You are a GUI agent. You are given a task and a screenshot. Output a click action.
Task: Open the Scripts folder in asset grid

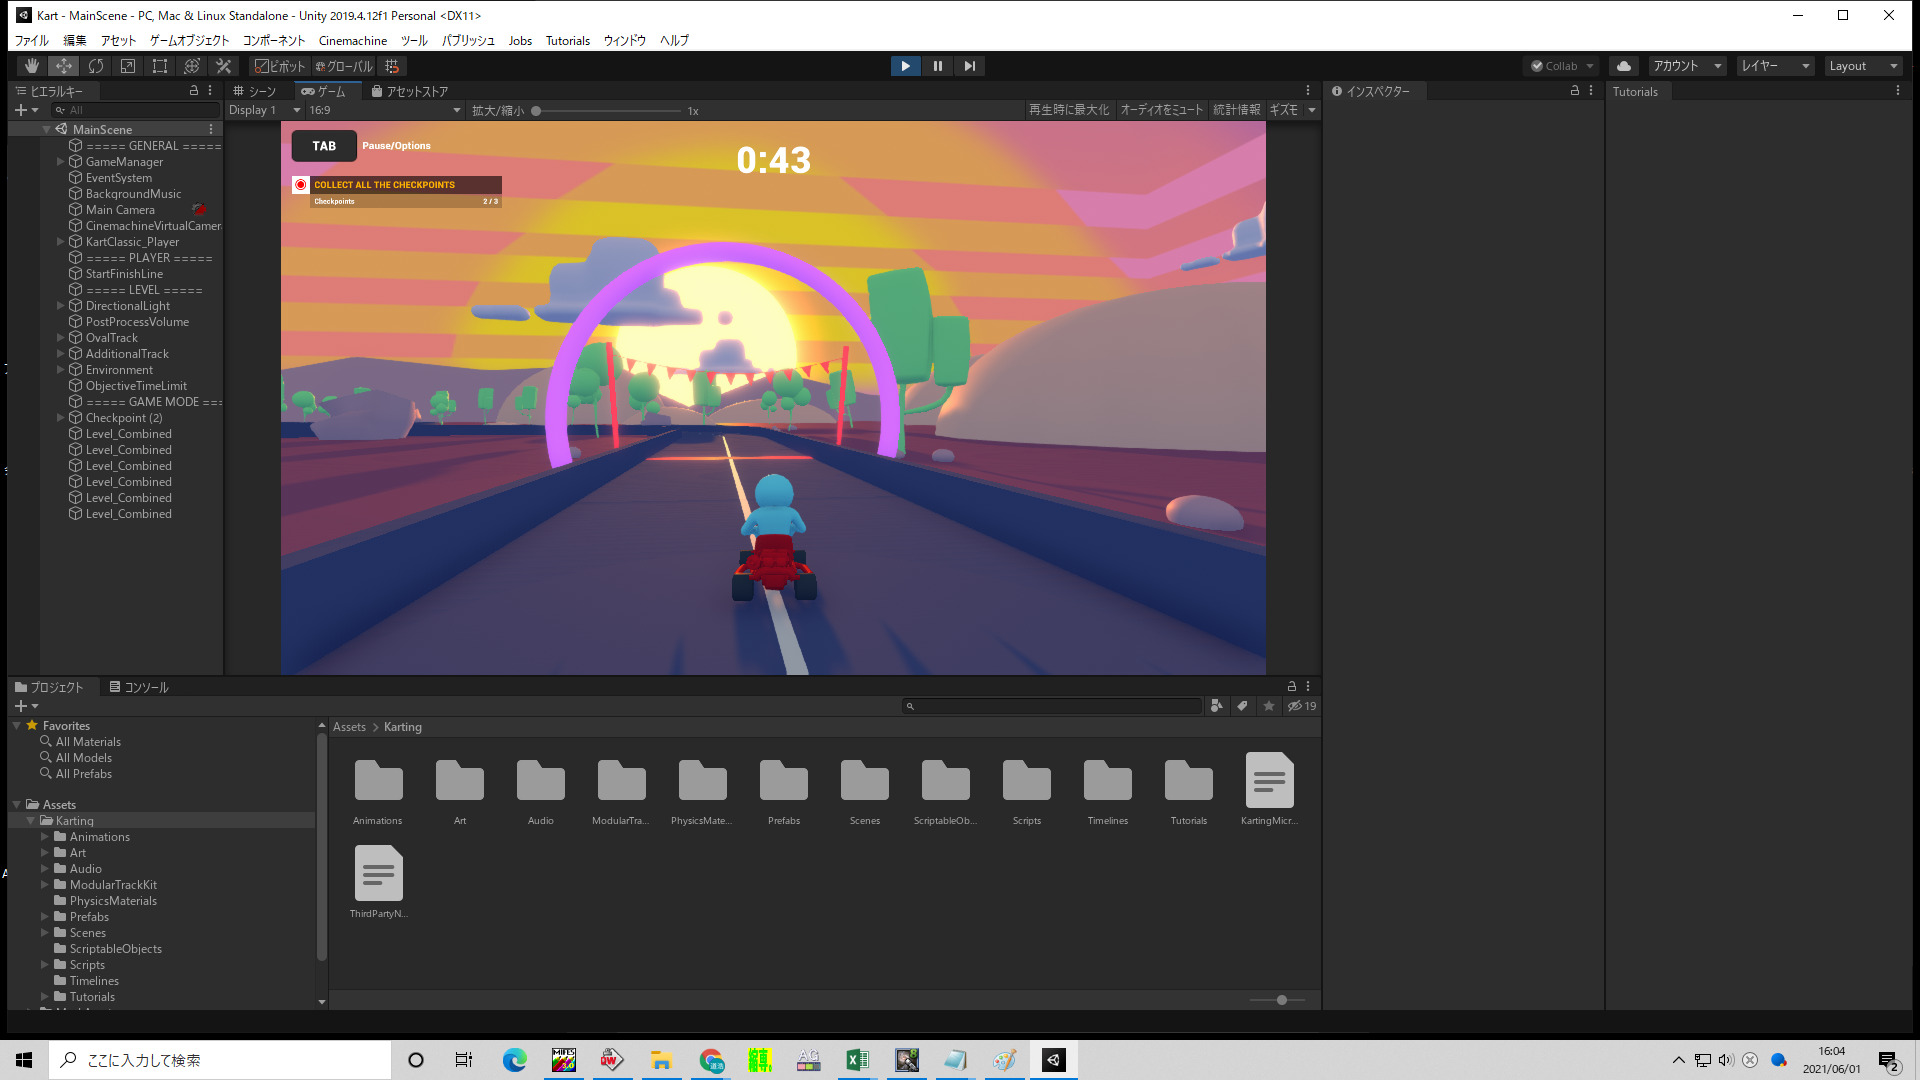pos(1026,780)
